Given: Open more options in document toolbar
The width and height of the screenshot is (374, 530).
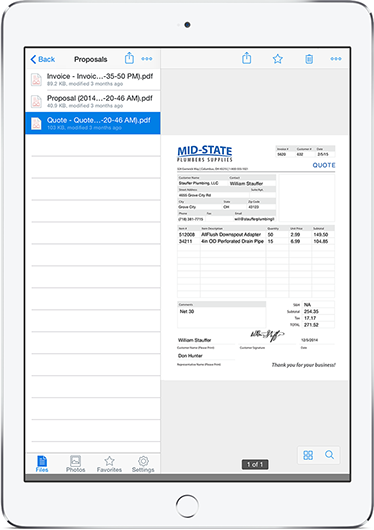Looking at the screenshot, I should pyautogui.click(x=336, y=59).
